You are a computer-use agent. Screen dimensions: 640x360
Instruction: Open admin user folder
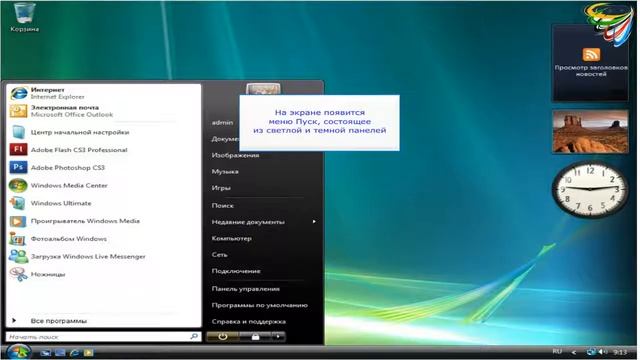(x=222, y=122)
